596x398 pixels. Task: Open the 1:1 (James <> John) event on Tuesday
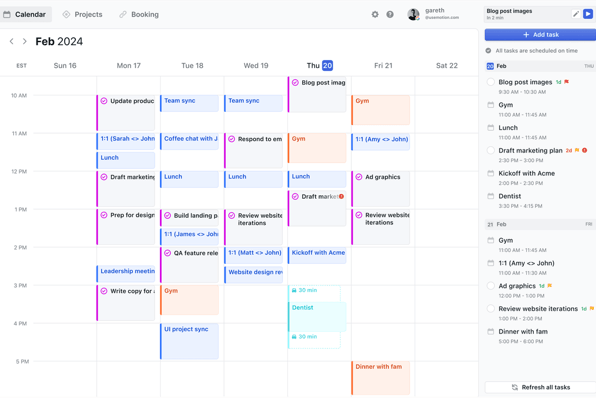(189, 236)
